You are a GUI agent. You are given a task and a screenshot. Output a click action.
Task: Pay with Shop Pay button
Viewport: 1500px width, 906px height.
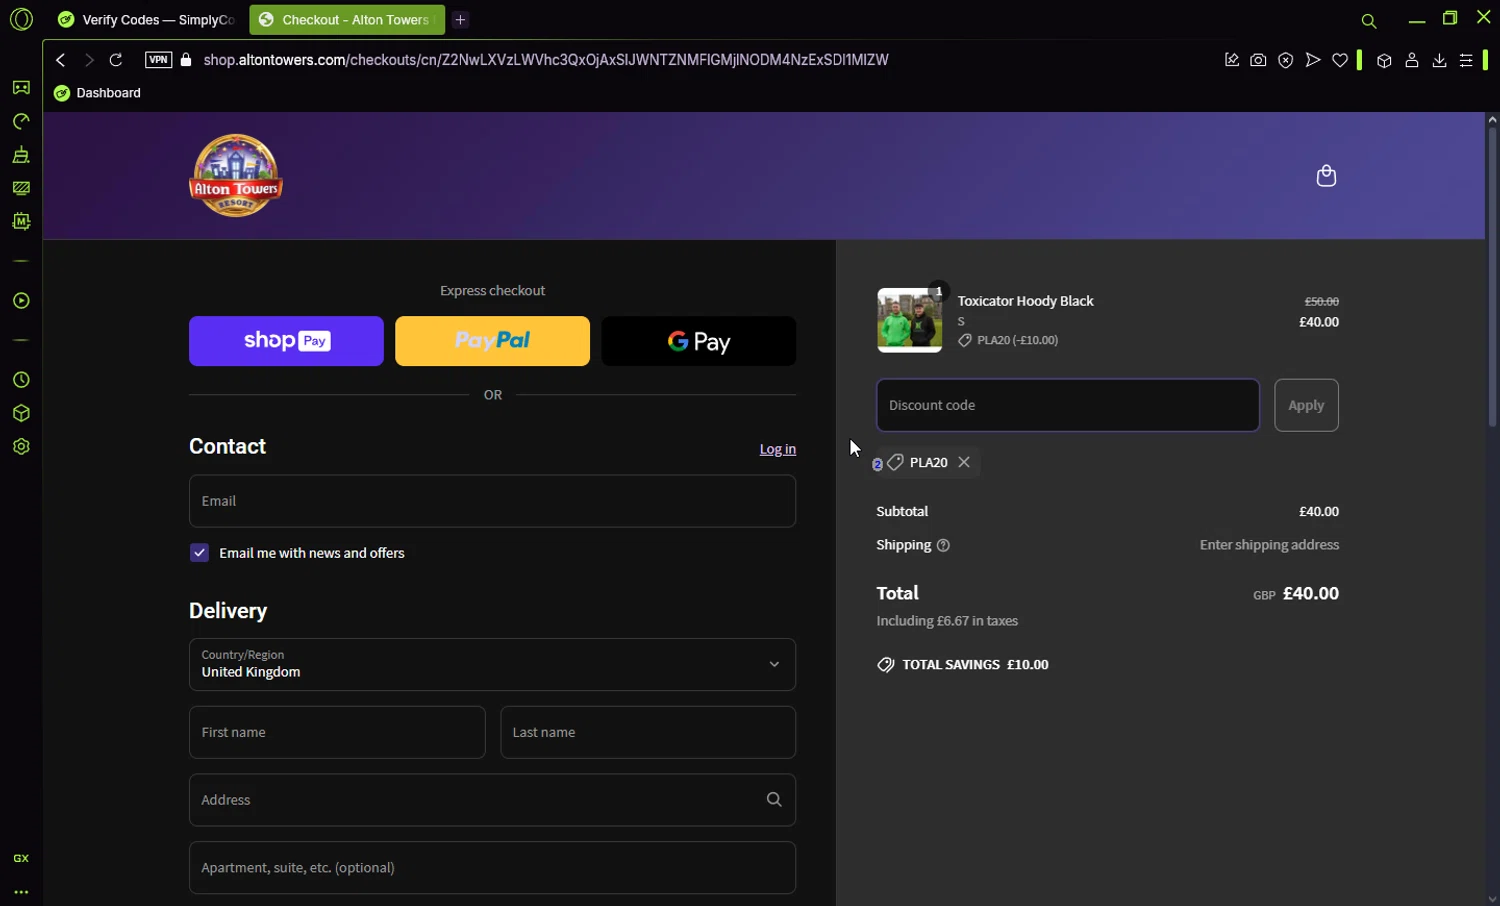[x=286, y=341]
